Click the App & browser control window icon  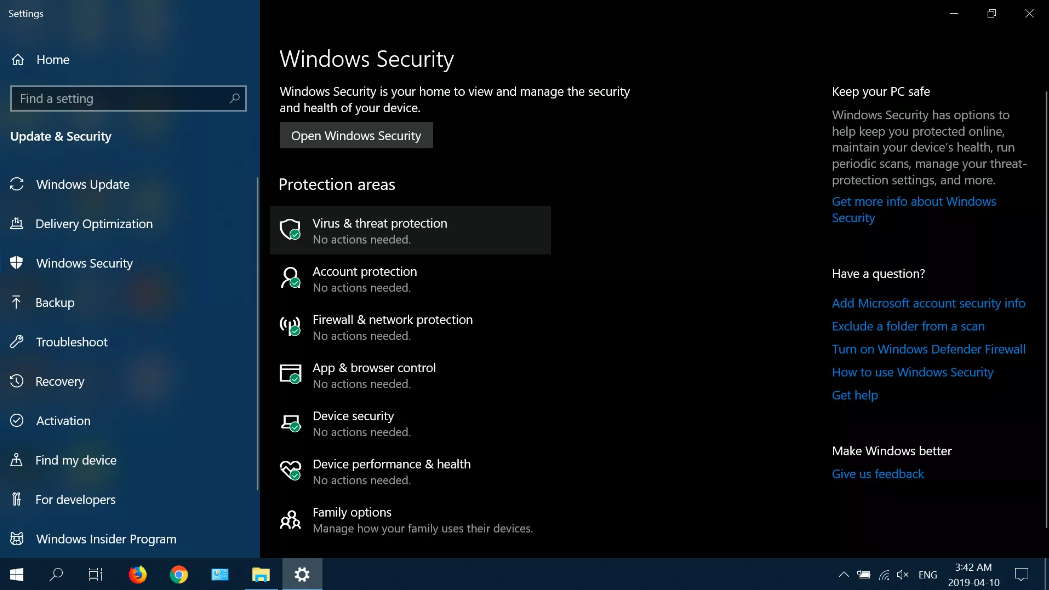(x=290, y=374)
